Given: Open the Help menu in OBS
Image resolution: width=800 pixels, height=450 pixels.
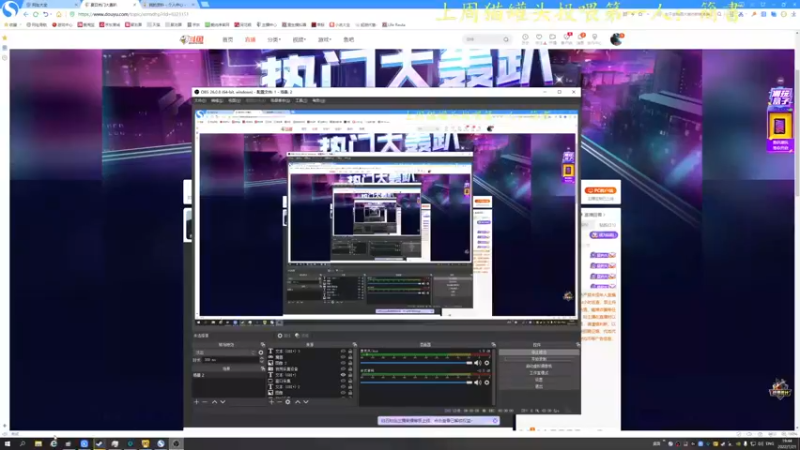Looking at the screenshot, I should [x=318, y=101].
